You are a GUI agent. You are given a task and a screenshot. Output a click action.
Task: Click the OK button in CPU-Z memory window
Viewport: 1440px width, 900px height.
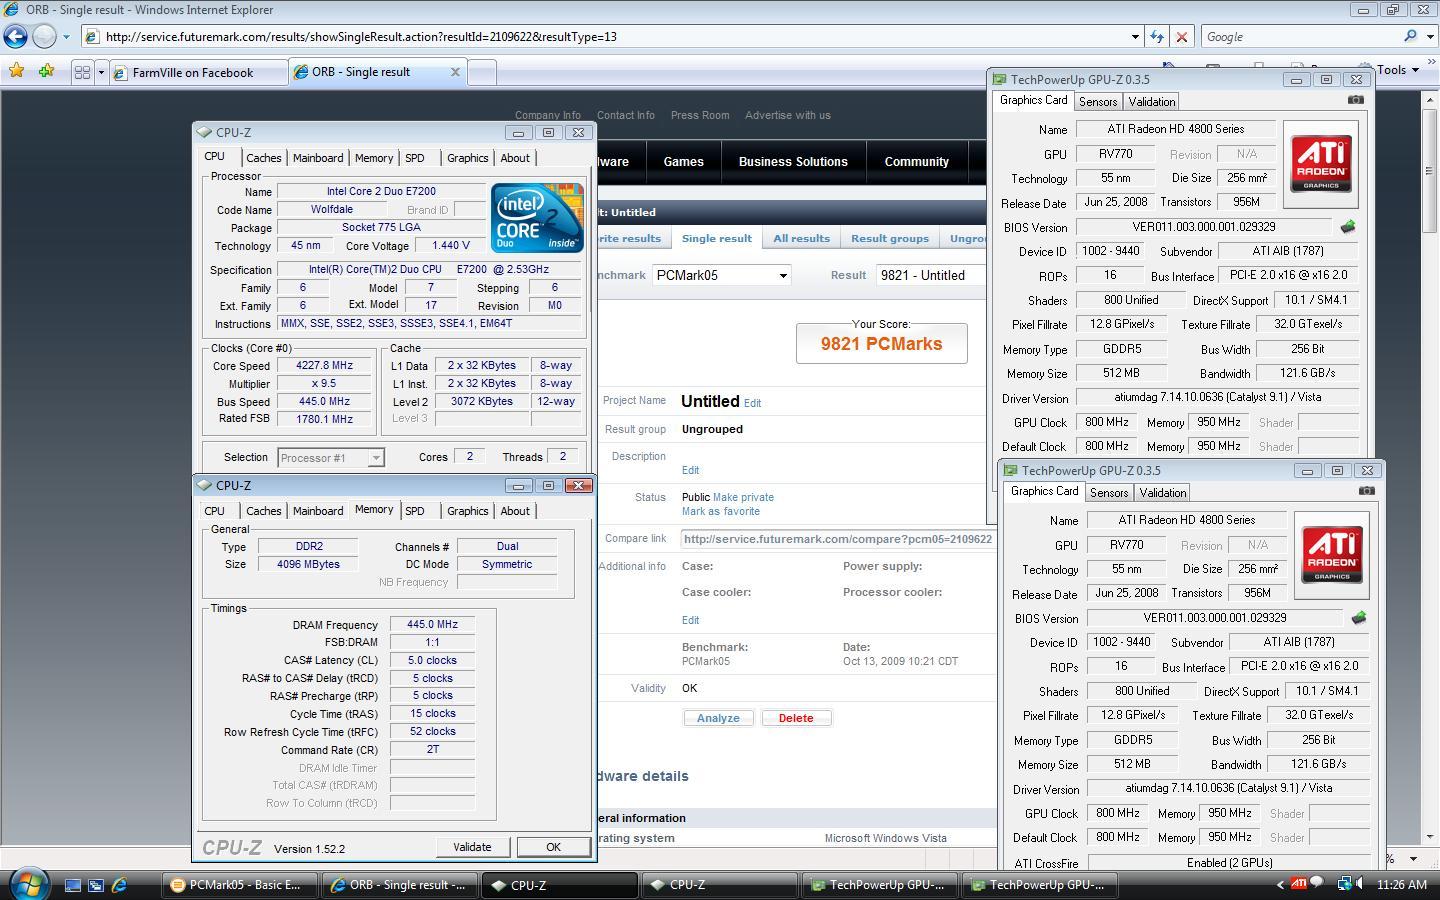pyautogui.click(x=553, y=847)
